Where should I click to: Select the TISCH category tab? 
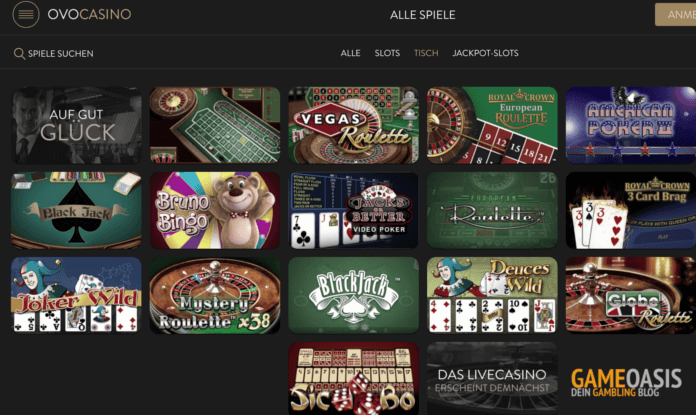click(426, 53)
